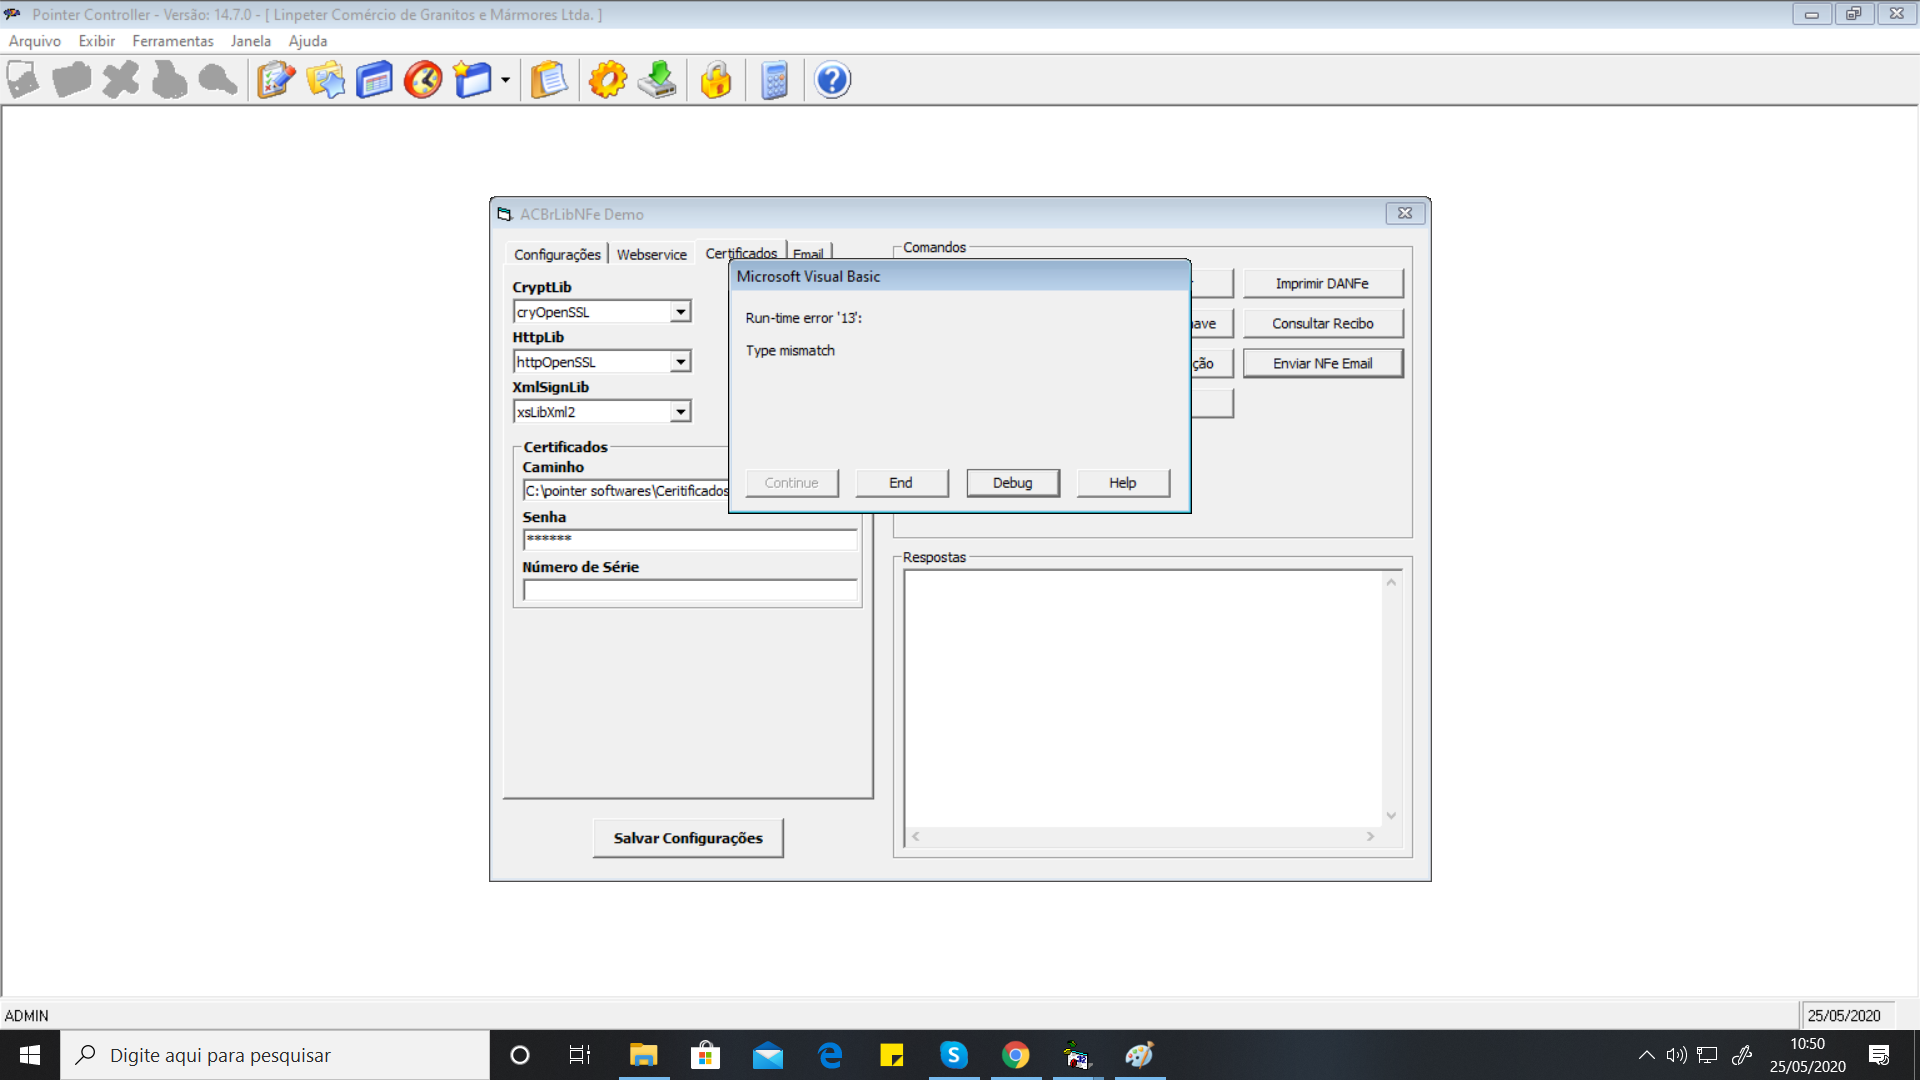Expand the arrow next to star window icon

(505, 80)
